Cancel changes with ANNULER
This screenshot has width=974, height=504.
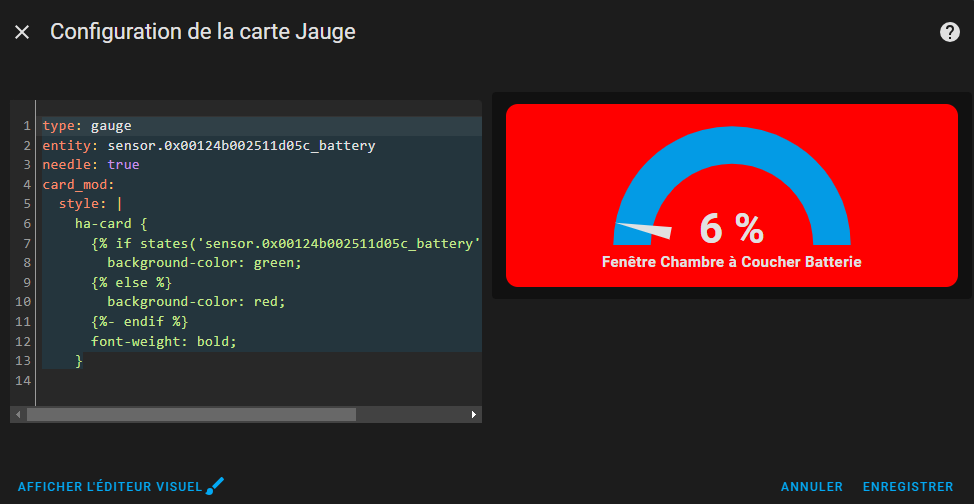coord(812,487)
